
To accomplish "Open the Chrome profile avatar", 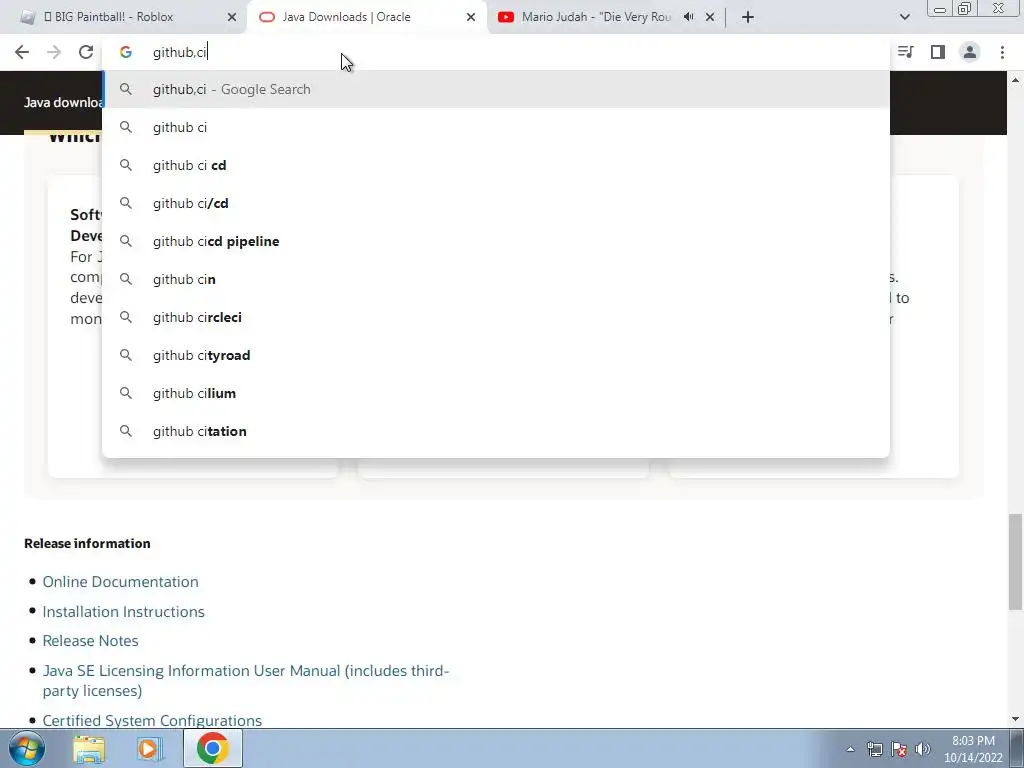I will (970, 52).
